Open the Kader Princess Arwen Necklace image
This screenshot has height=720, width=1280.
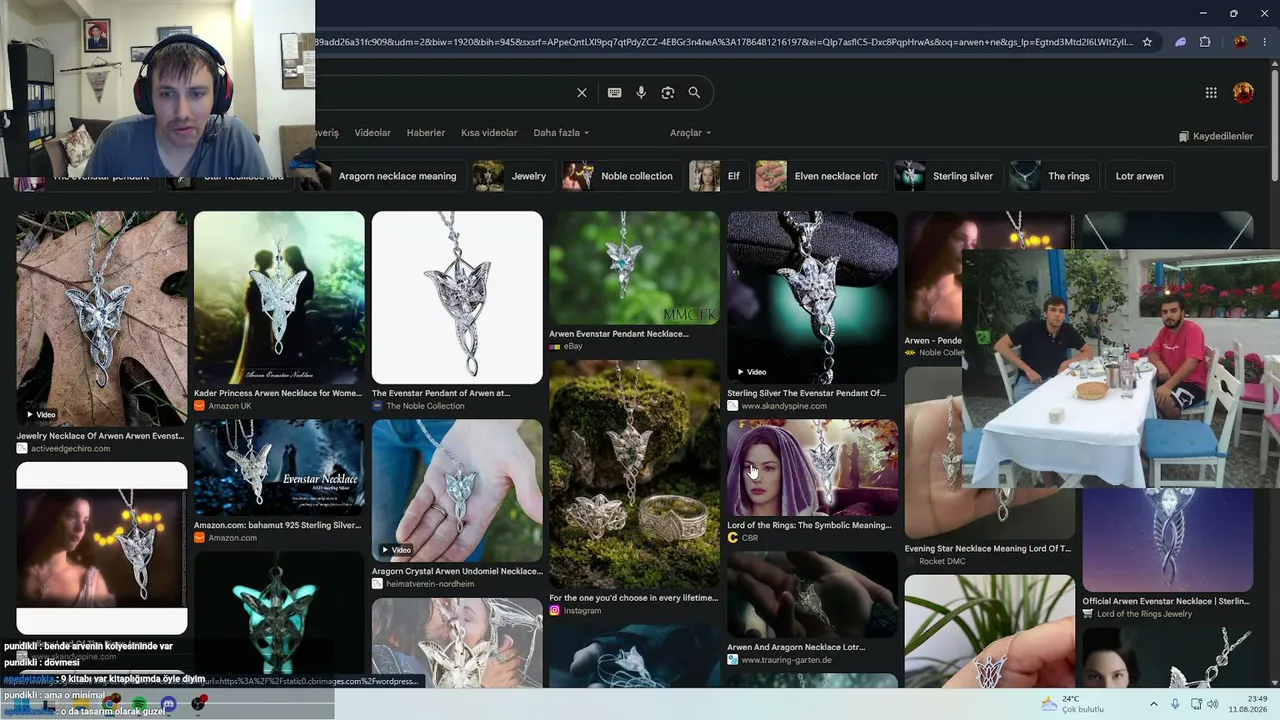[x=279, y=297]
